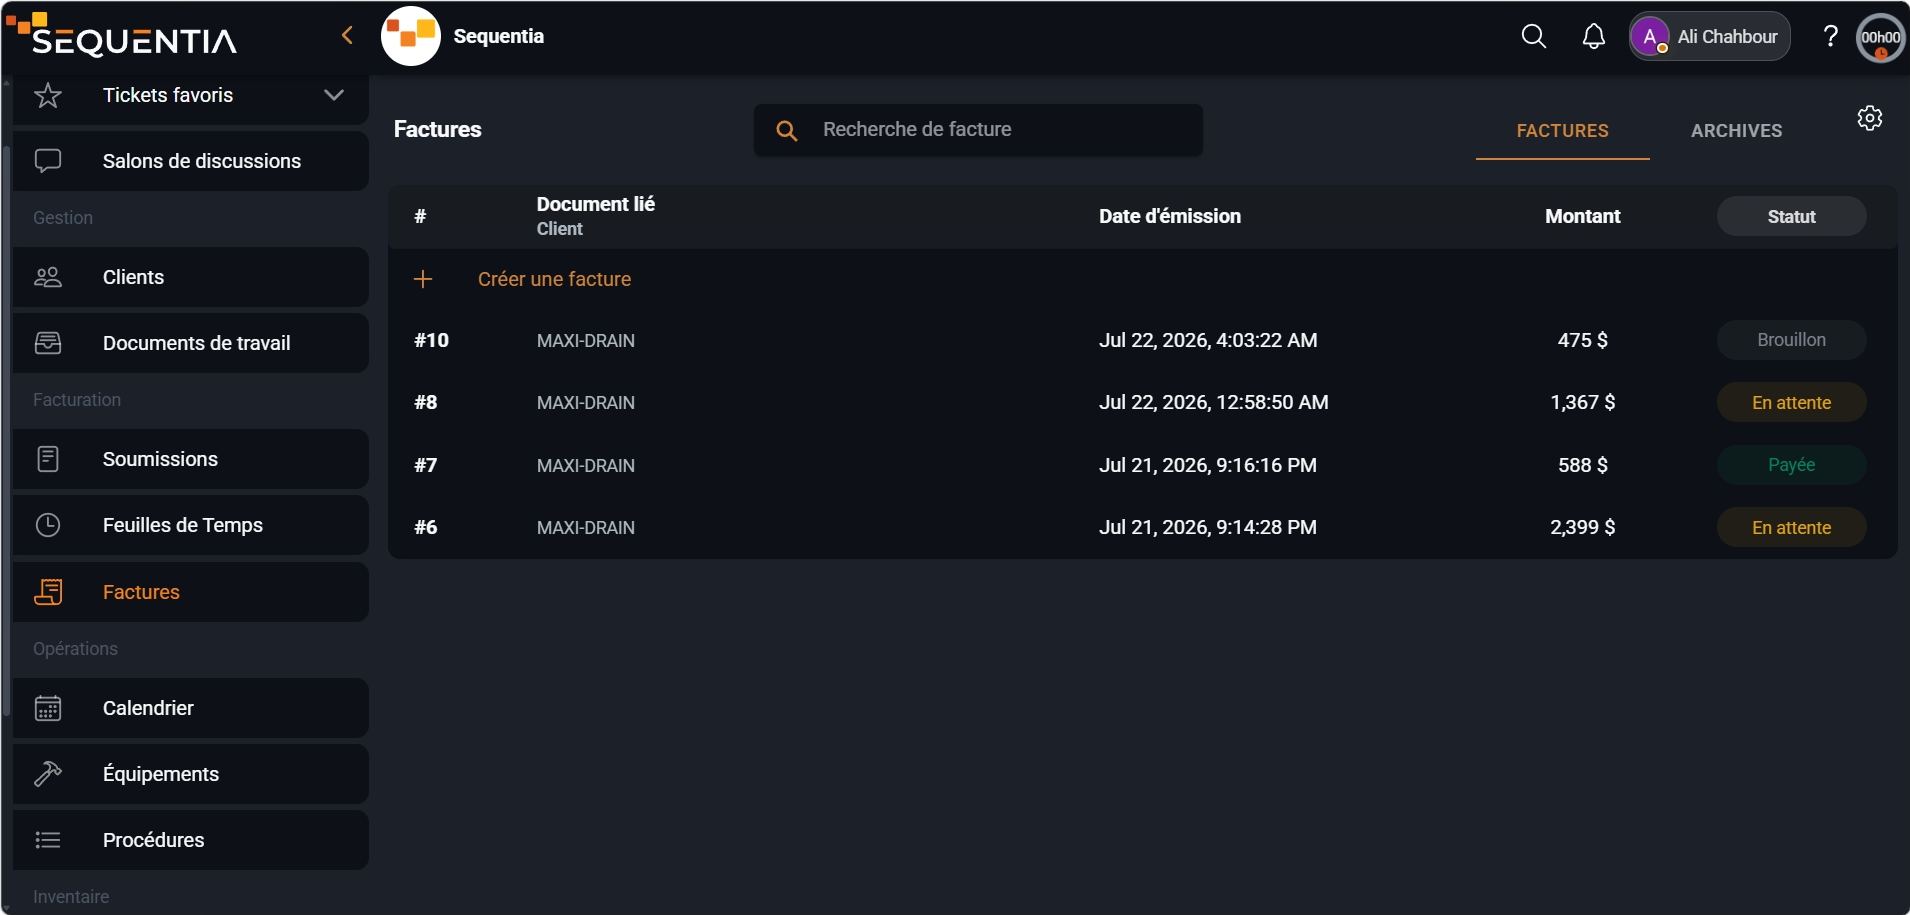
Task: Click the Montant column header
Action: [1582, 216]
